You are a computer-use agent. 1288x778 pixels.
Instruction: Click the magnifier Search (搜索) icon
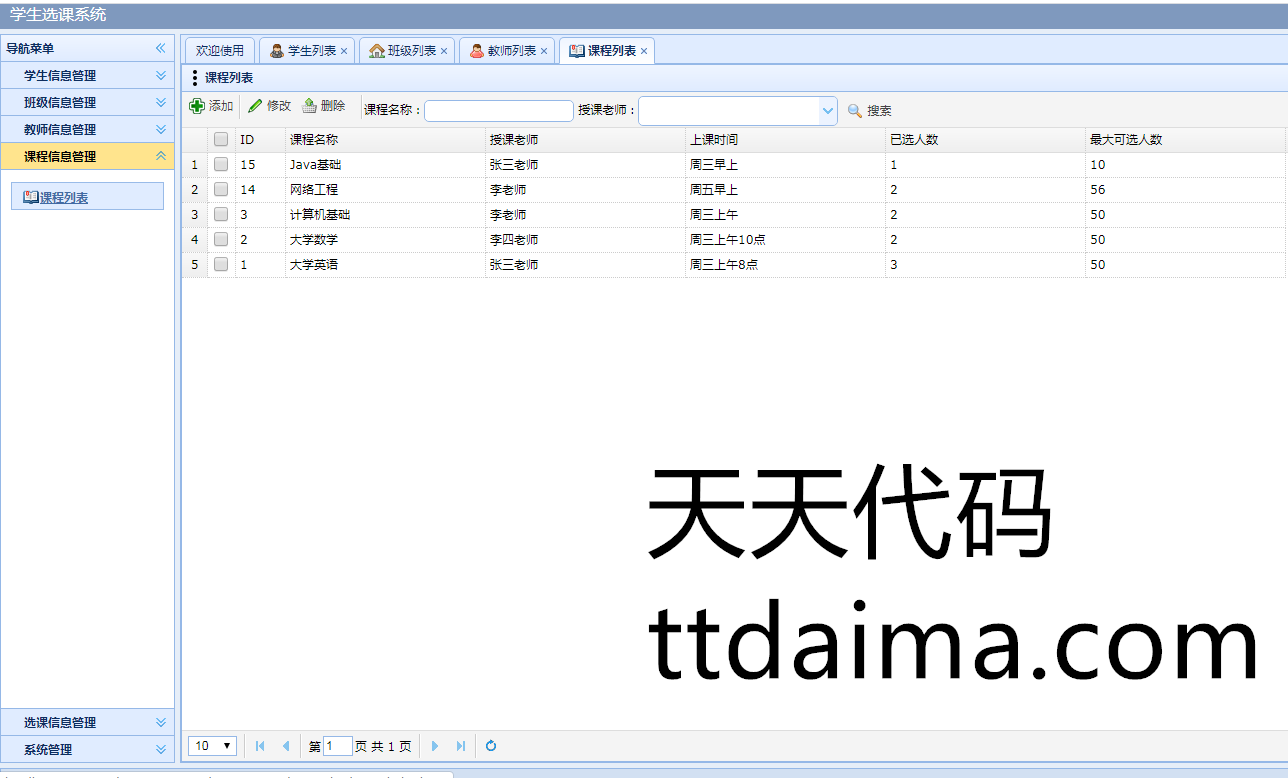(x=855, y=111)
